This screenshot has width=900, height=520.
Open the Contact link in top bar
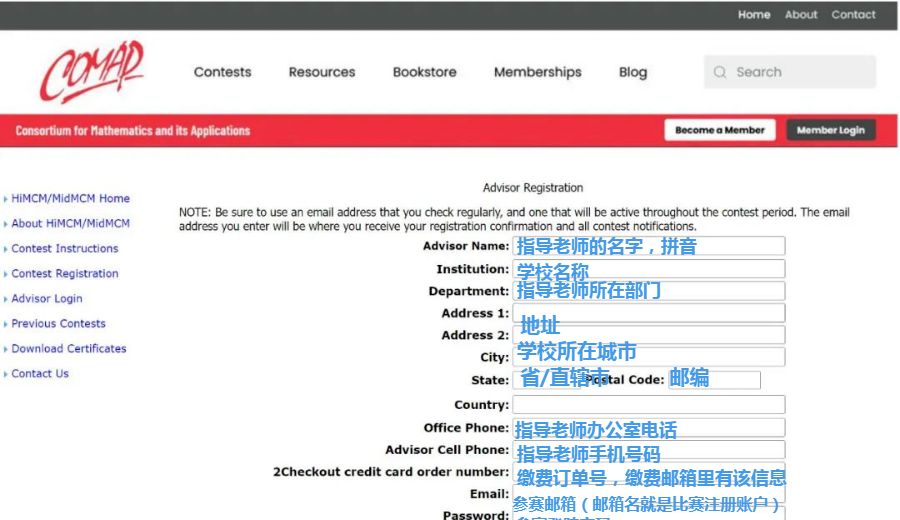click(854, 15)
